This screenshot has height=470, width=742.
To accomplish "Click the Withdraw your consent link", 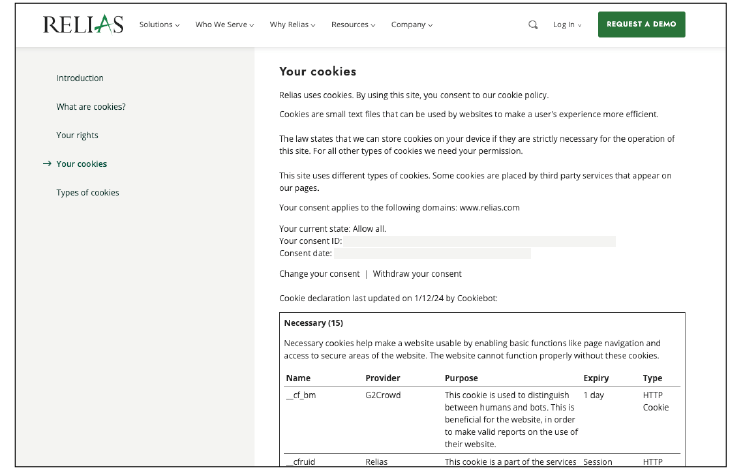I will [x=417, y=274].
